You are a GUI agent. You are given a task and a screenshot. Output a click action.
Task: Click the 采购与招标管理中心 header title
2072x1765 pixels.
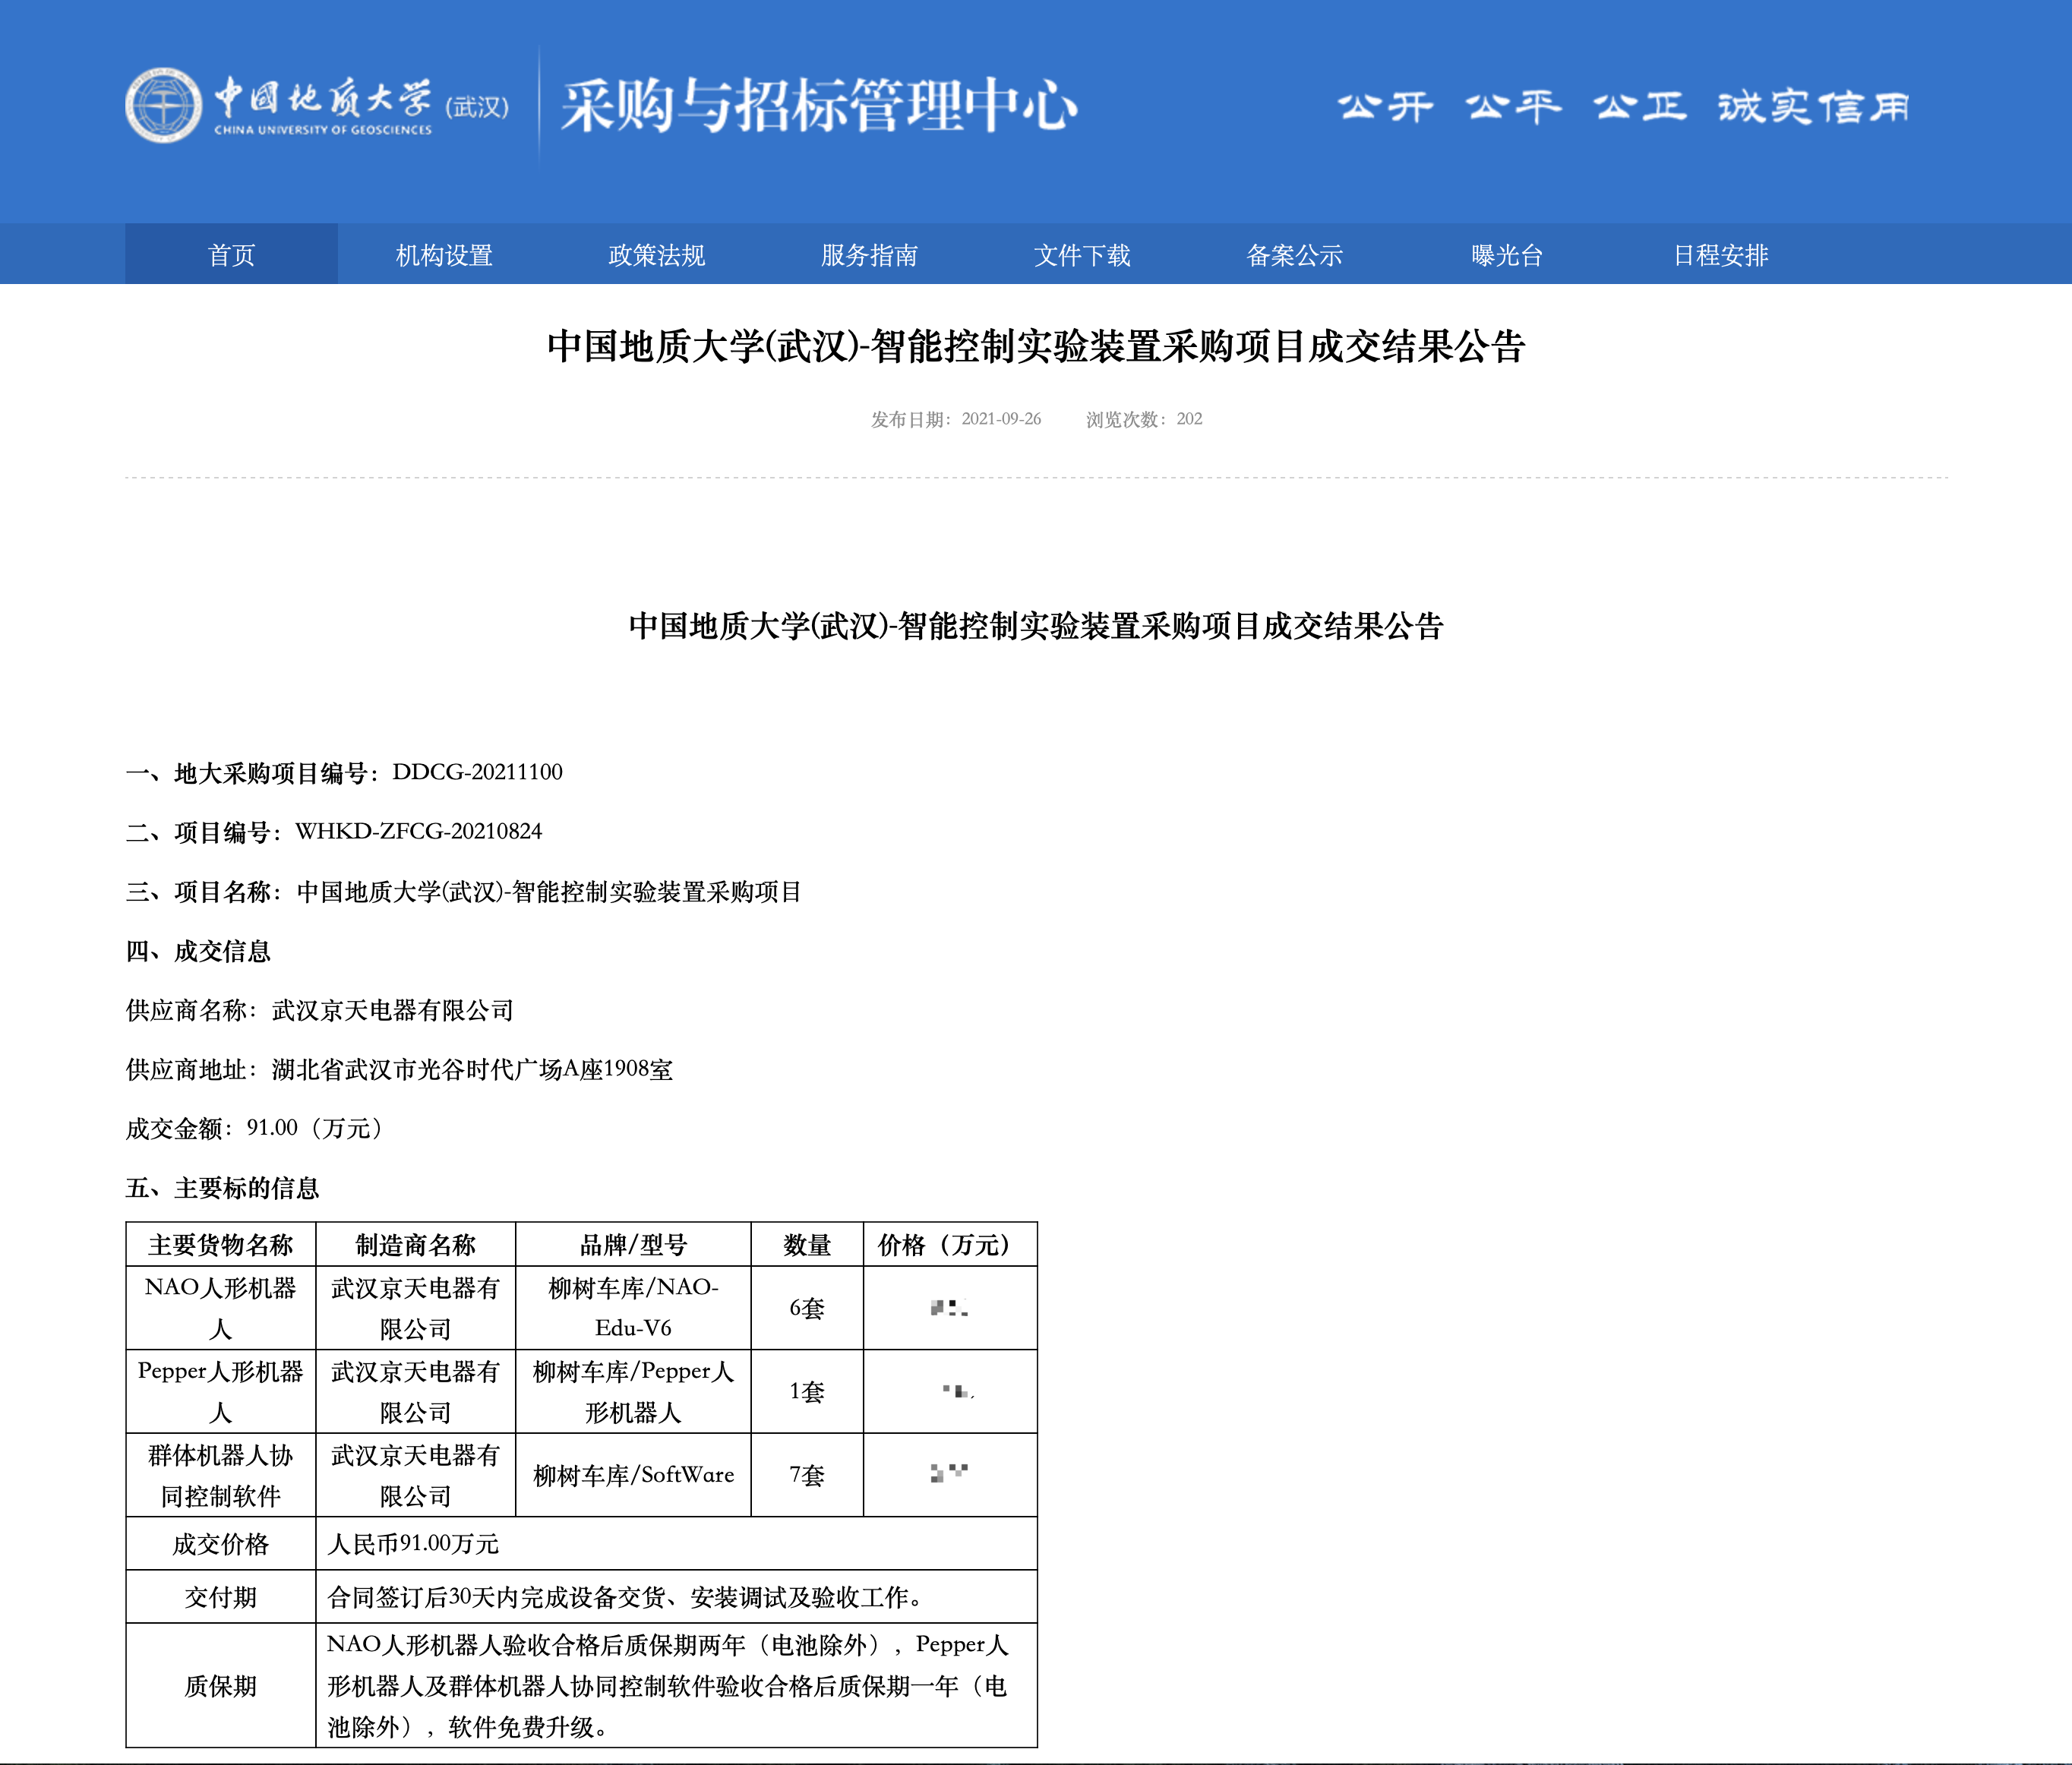[x=819, y=106]
